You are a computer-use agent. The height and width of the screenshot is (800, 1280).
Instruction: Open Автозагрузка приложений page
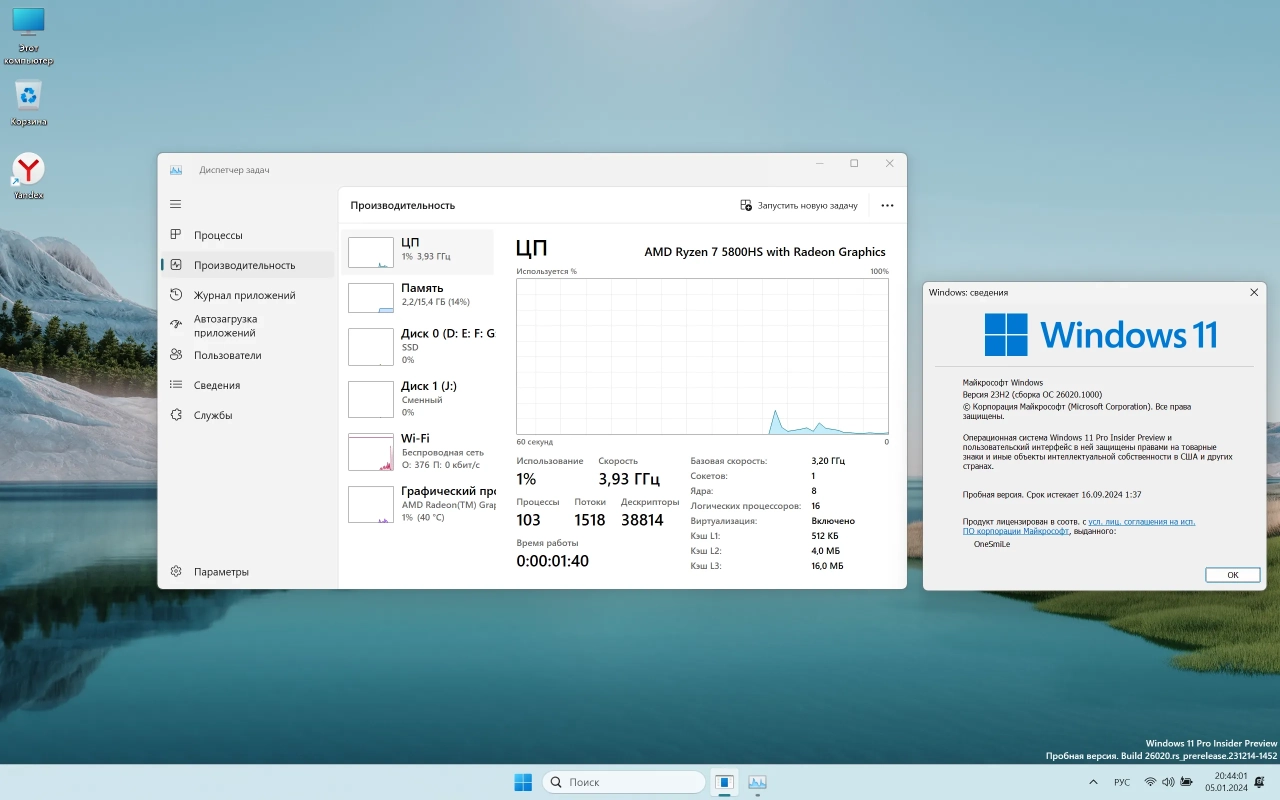click(x=247, y=325)
